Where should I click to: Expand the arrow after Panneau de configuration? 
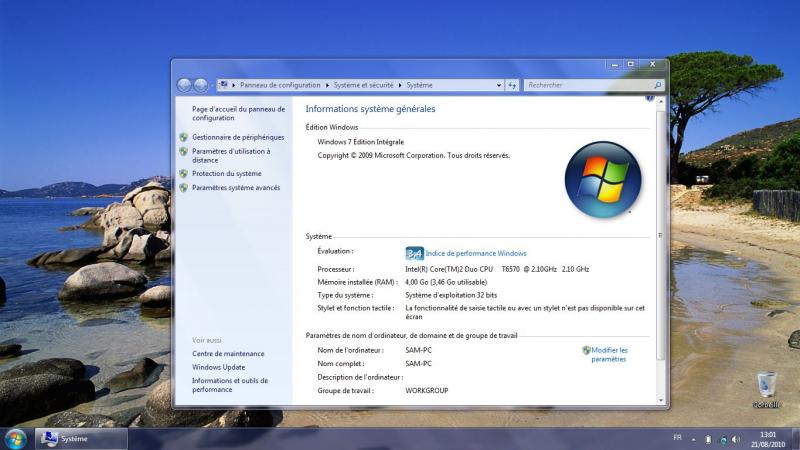pos(327,86)
